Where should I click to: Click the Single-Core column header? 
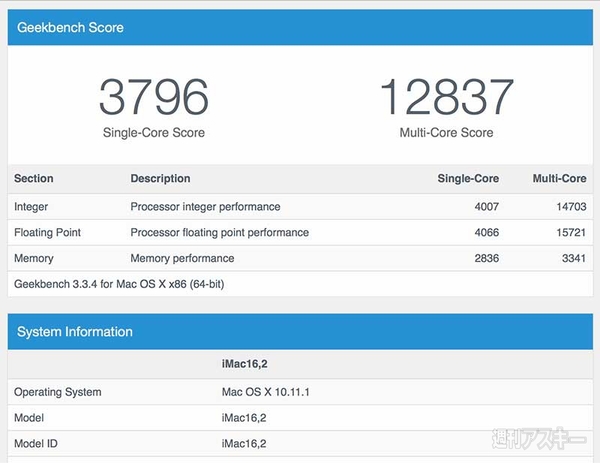pyautogui.click(x=468, y=178)
